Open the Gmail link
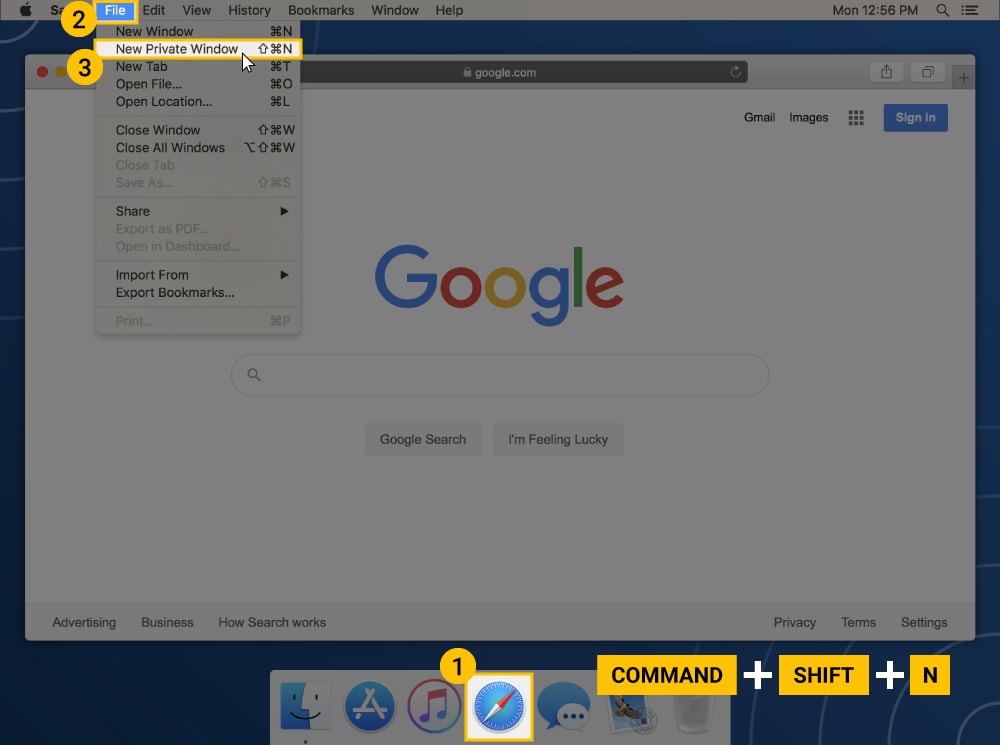 pos(759,117)
